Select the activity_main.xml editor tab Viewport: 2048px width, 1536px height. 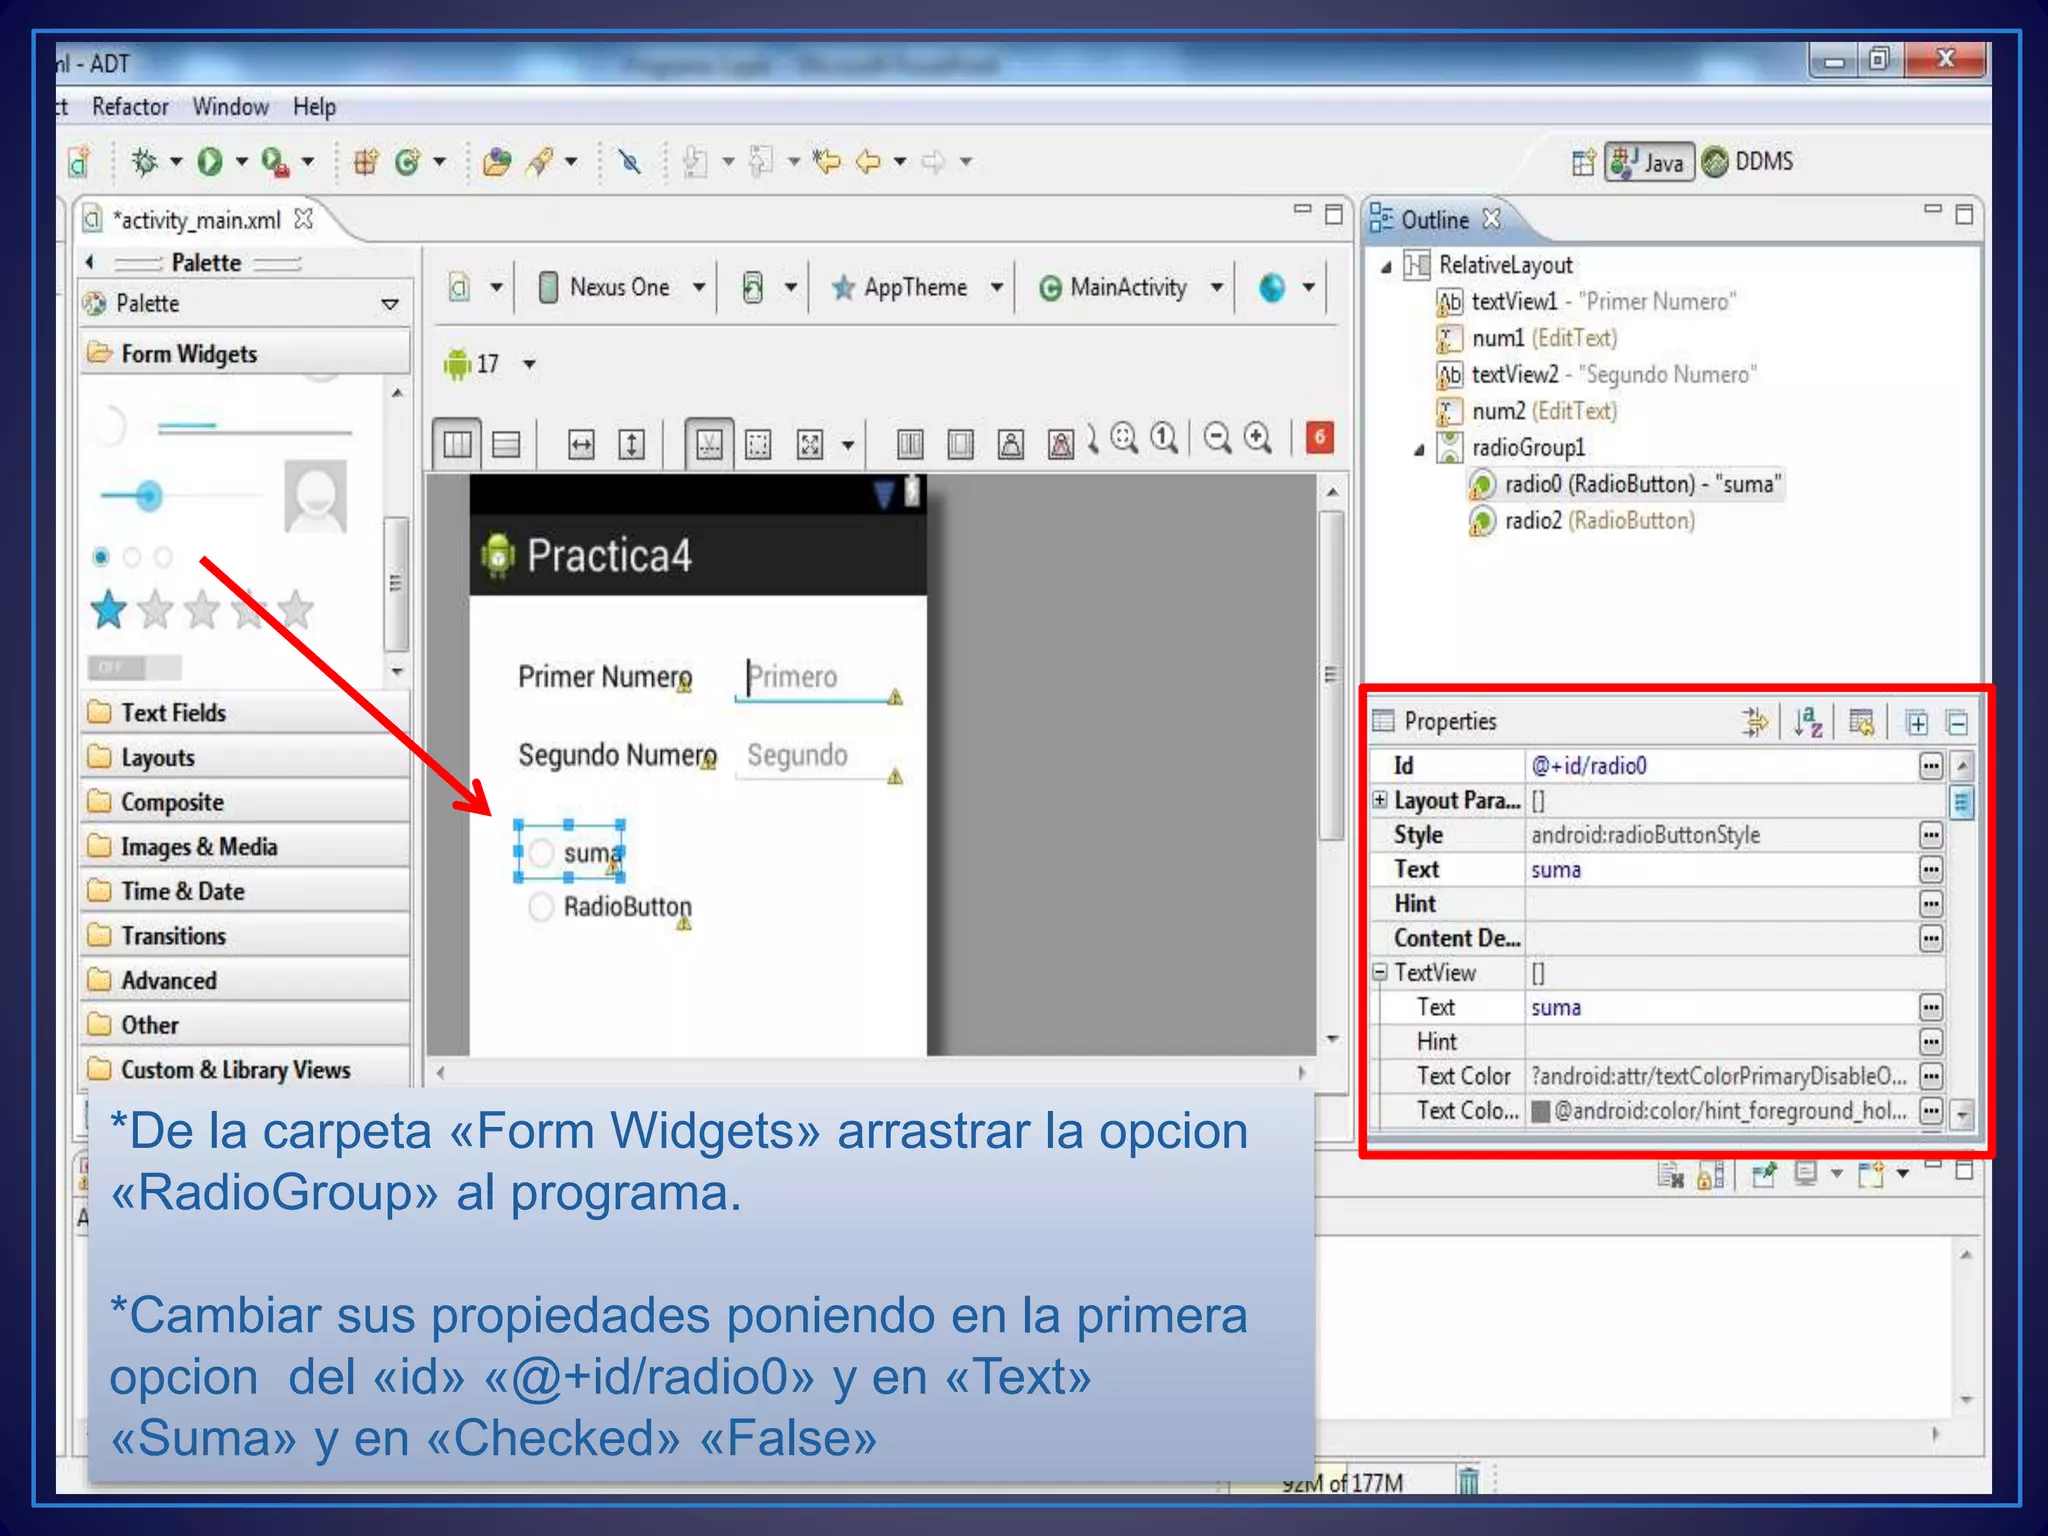tap(197, 220)
